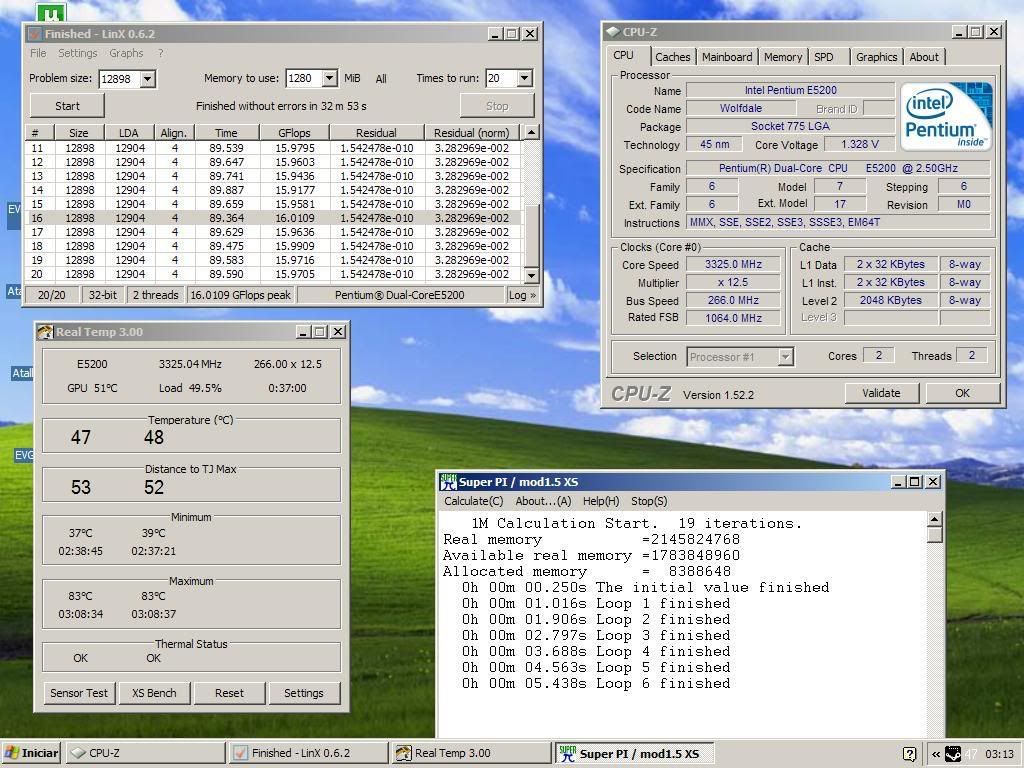This screenshot has width=1024, height=768.
Task: Open LinX question mark help menu
Action: 161,53
